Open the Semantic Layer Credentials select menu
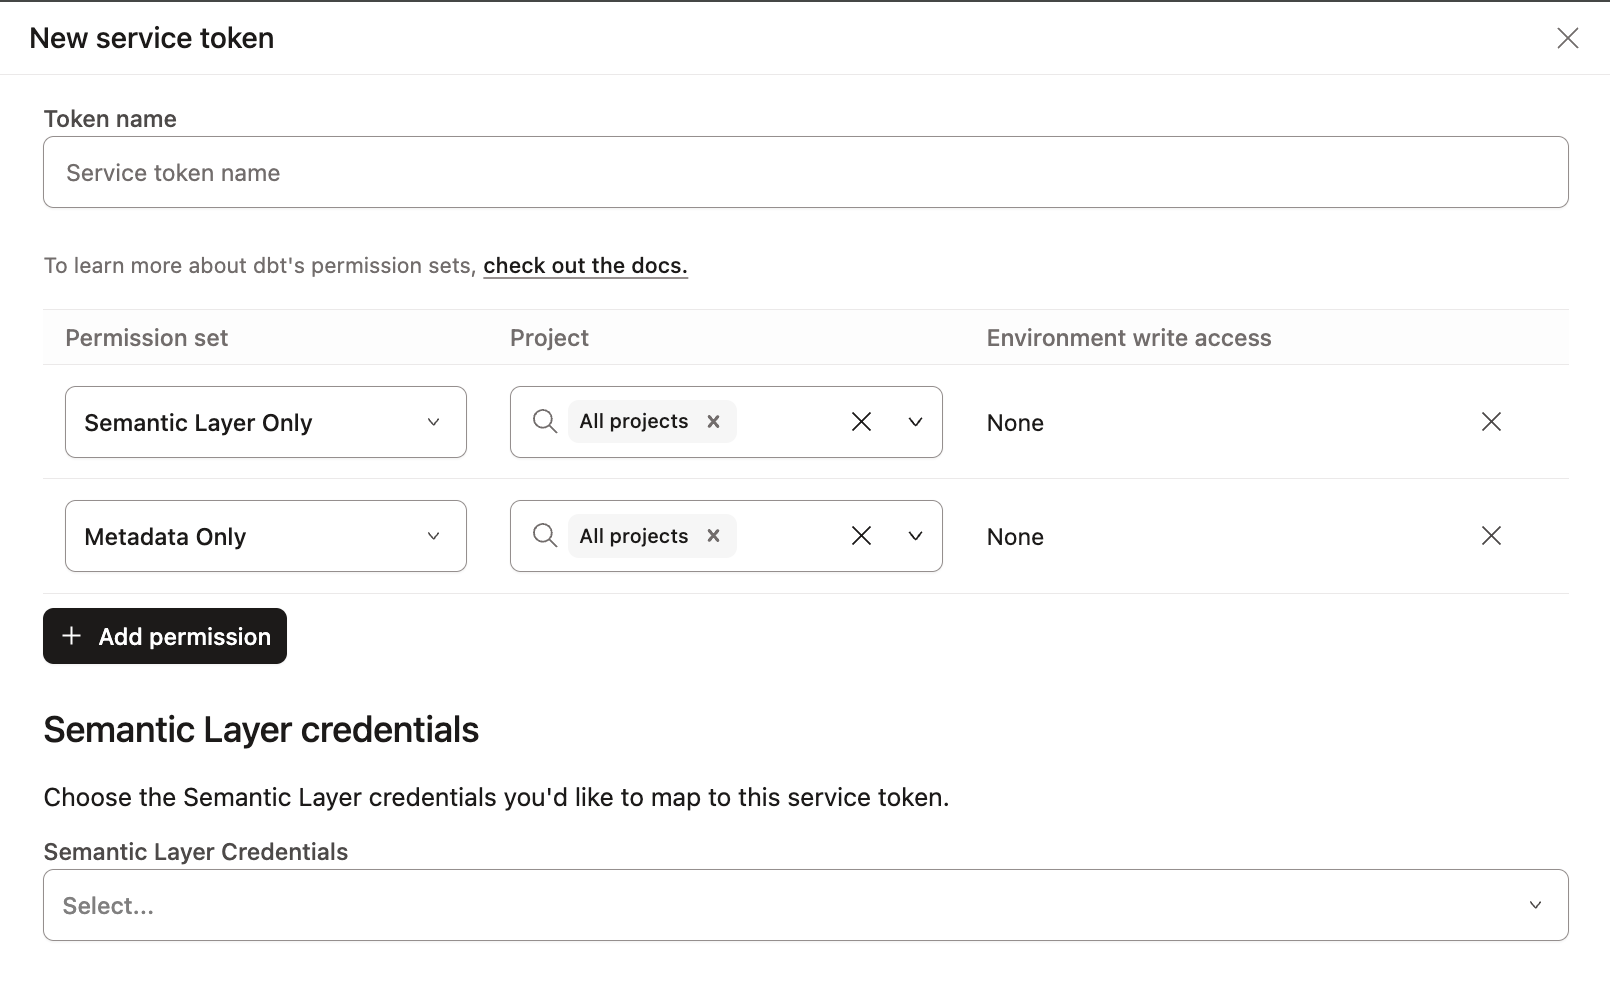 pyautogui.click(x=805, y=905)
